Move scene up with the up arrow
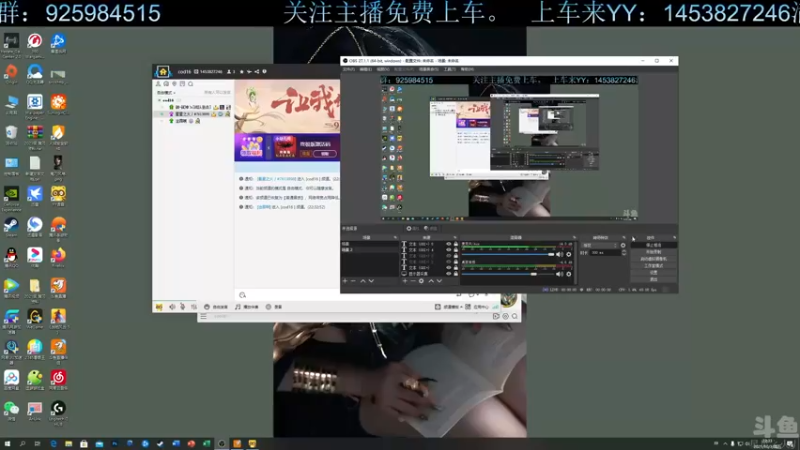 [x=363, y=281]
